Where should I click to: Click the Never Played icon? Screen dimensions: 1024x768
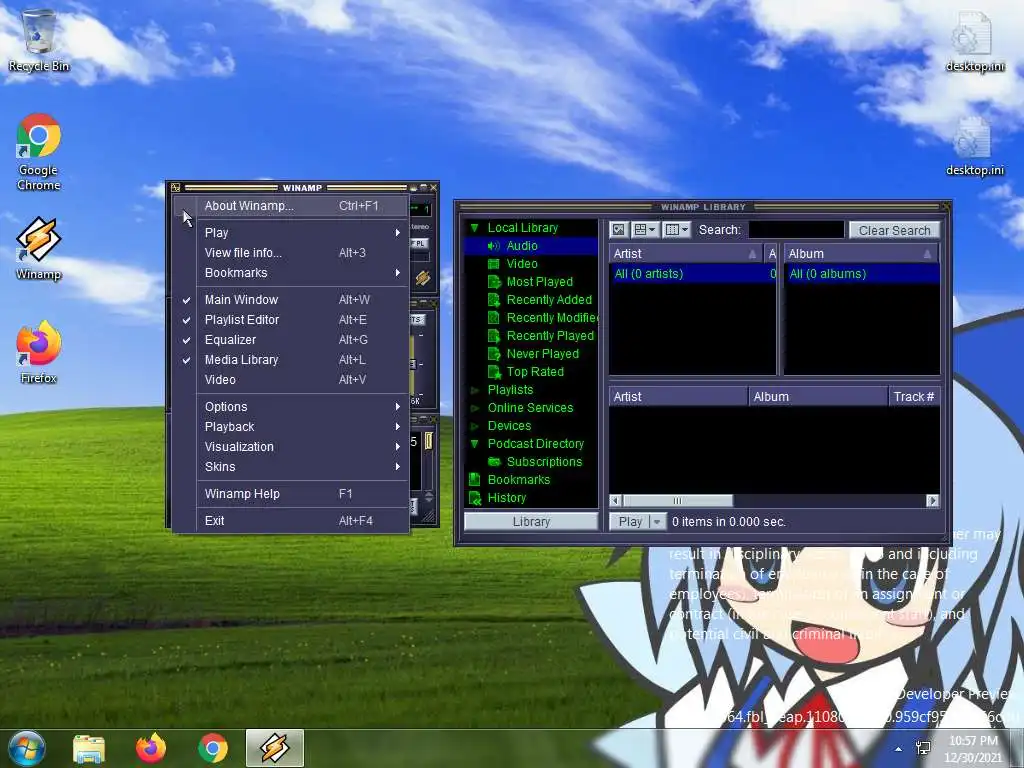tap(494, 353)
